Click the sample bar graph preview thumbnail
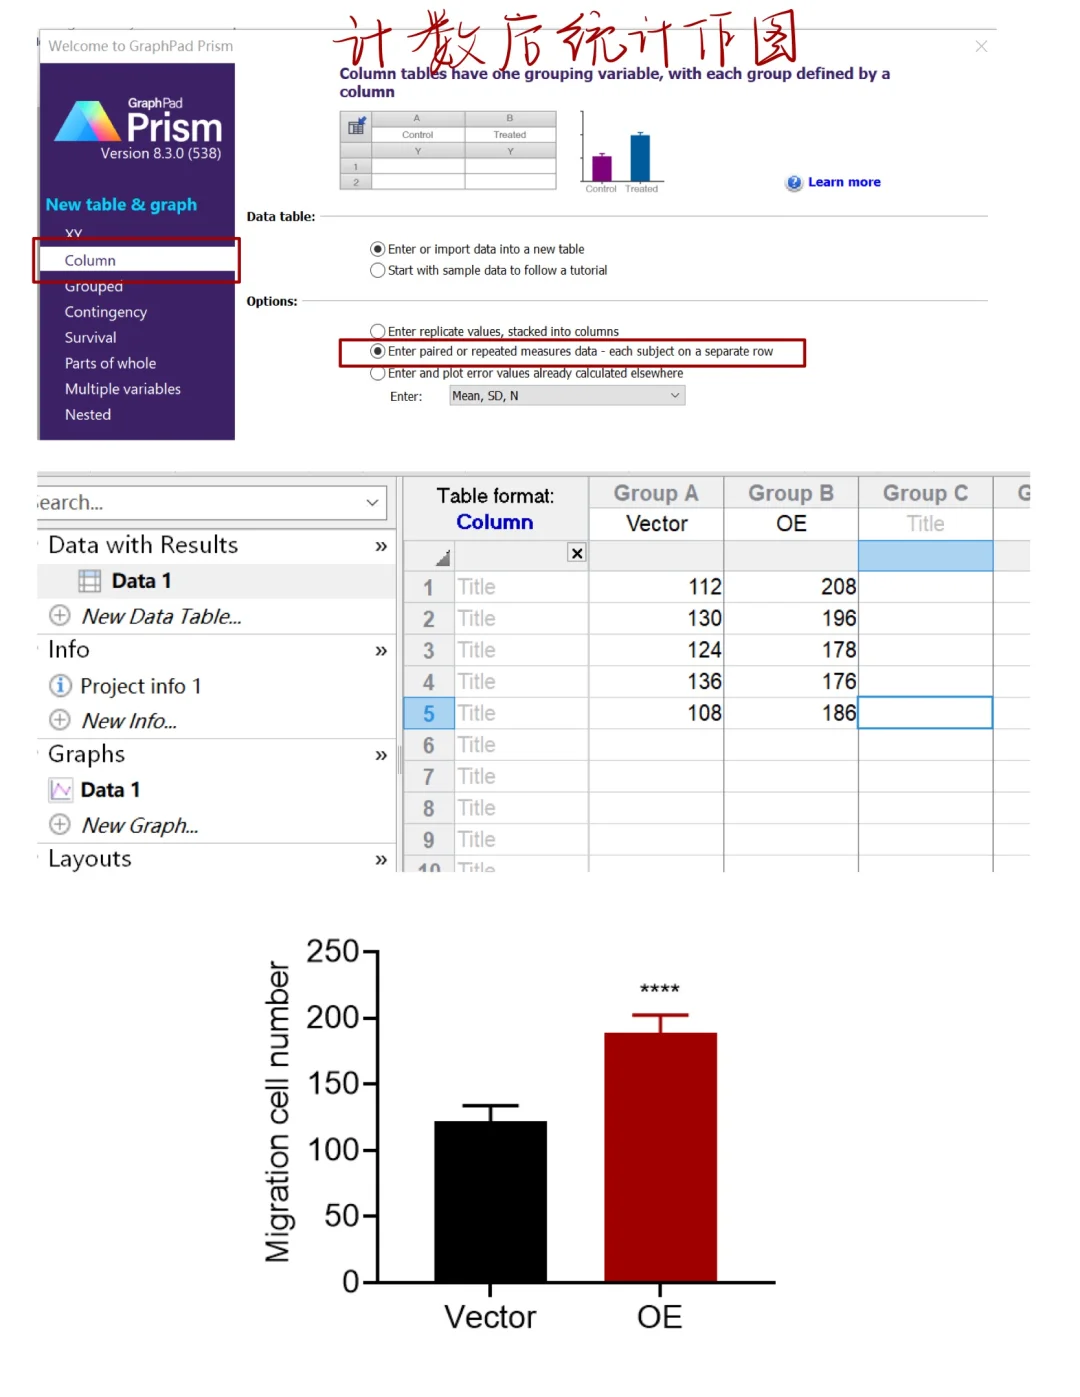The height and width of the screenshot is (1397, 1080). (x=621, y=152)
